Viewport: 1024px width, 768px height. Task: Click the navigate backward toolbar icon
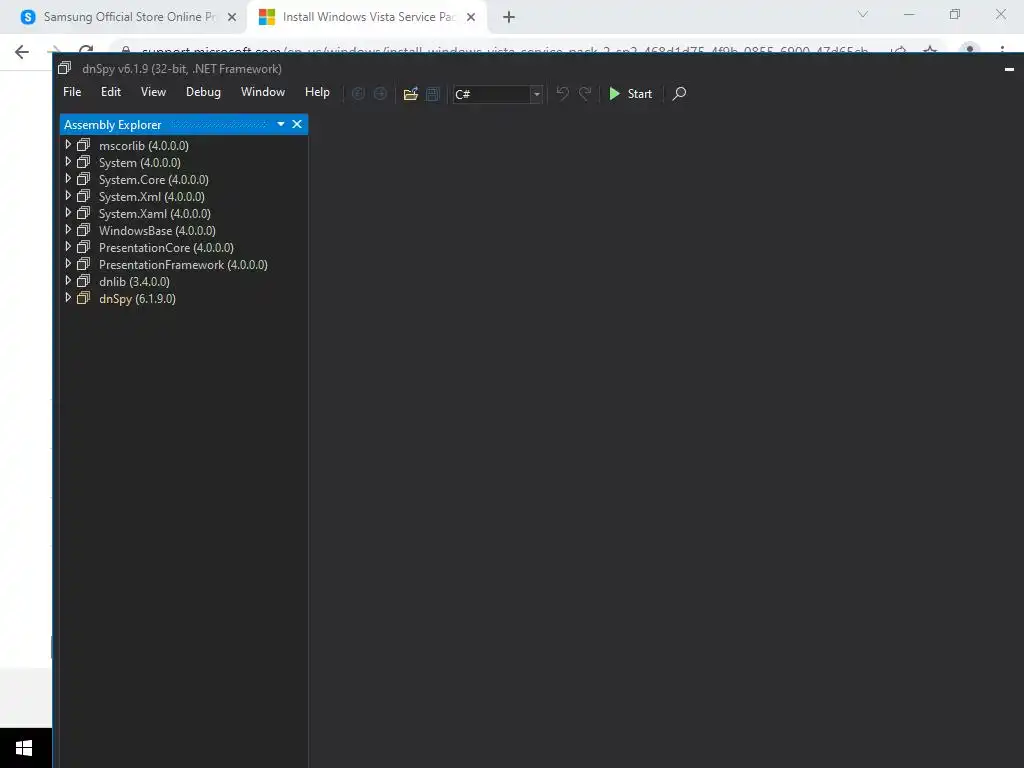[358, 94]
